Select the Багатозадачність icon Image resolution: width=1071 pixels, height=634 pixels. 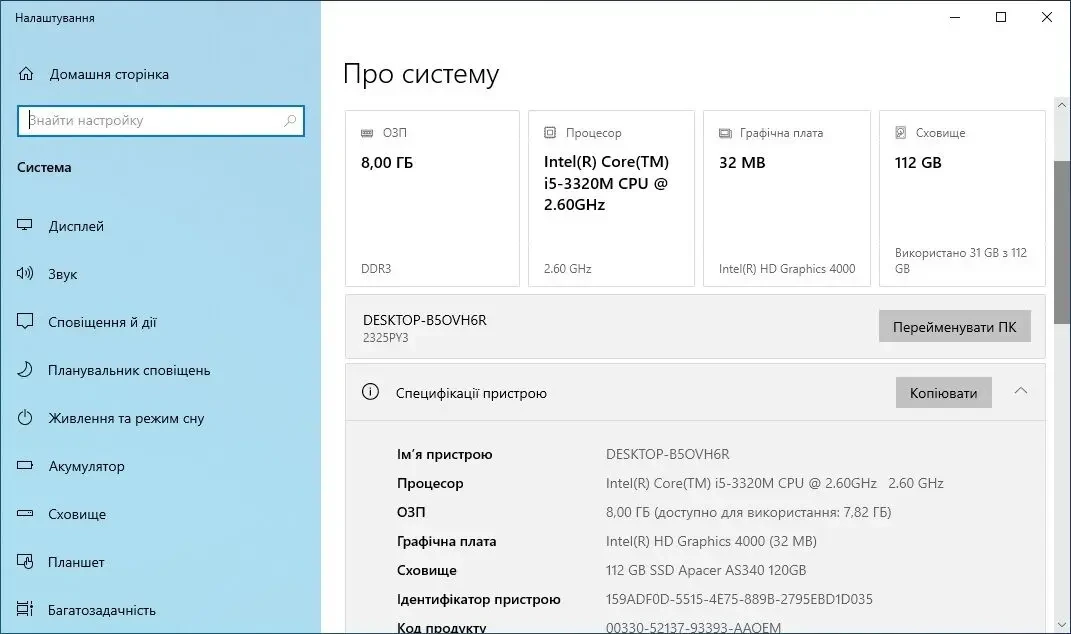pos(25,609)
